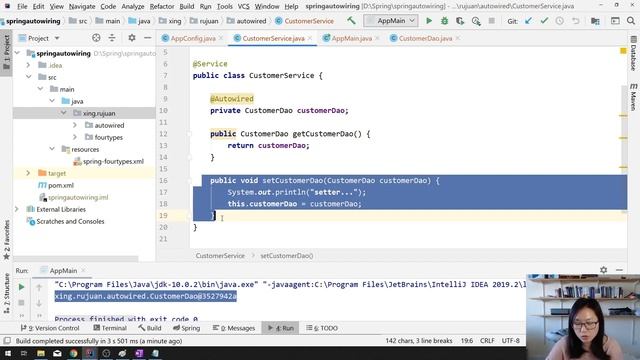Open Run panel settings gear

604,270
